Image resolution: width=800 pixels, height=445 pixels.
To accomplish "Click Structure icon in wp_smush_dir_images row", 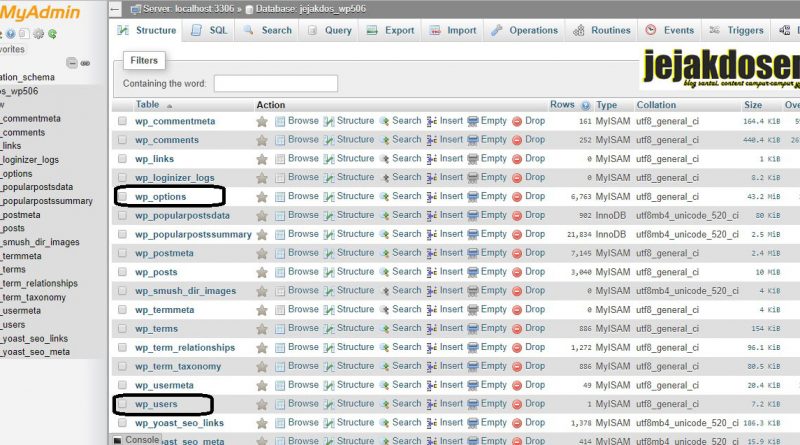I will (x=329, y=291).
